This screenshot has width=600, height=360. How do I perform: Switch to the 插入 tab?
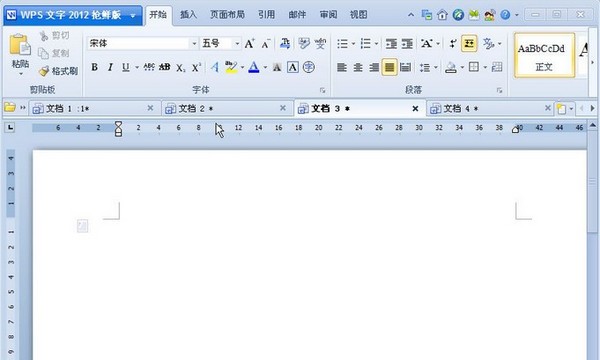click(x=188, y=15)
